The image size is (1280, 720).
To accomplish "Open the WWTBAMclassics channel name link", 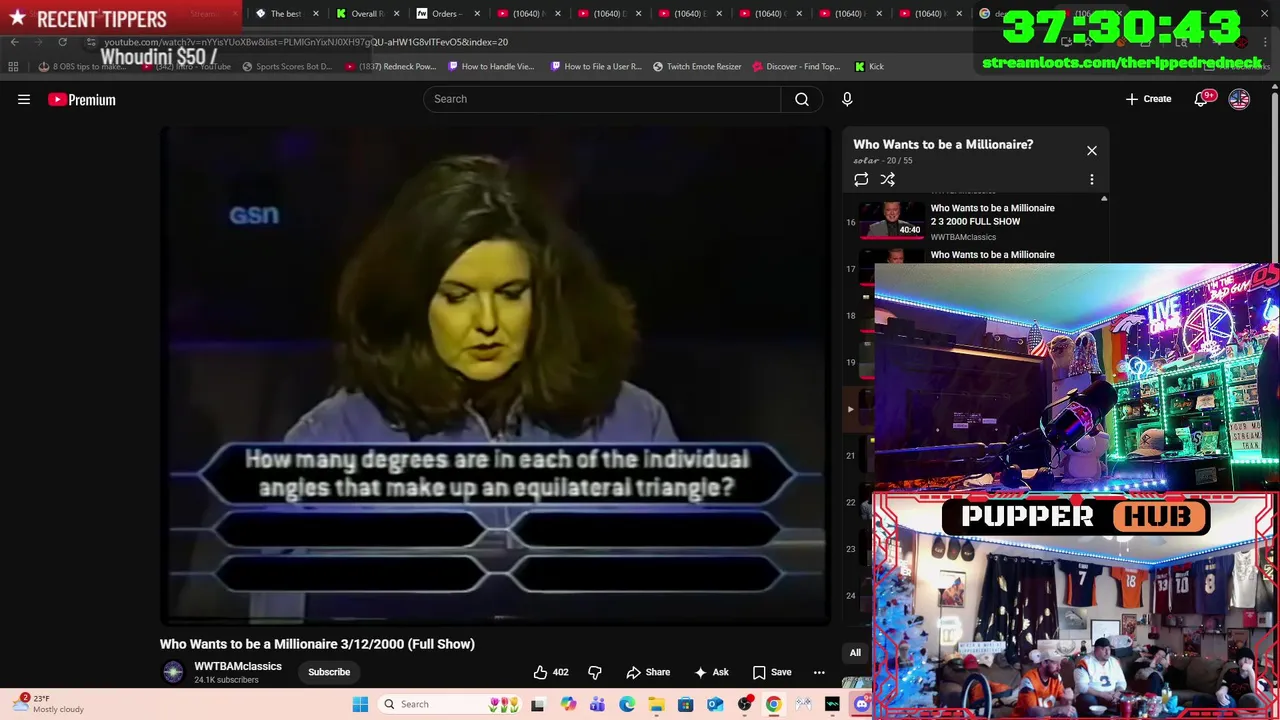I will tap(238, 666).
